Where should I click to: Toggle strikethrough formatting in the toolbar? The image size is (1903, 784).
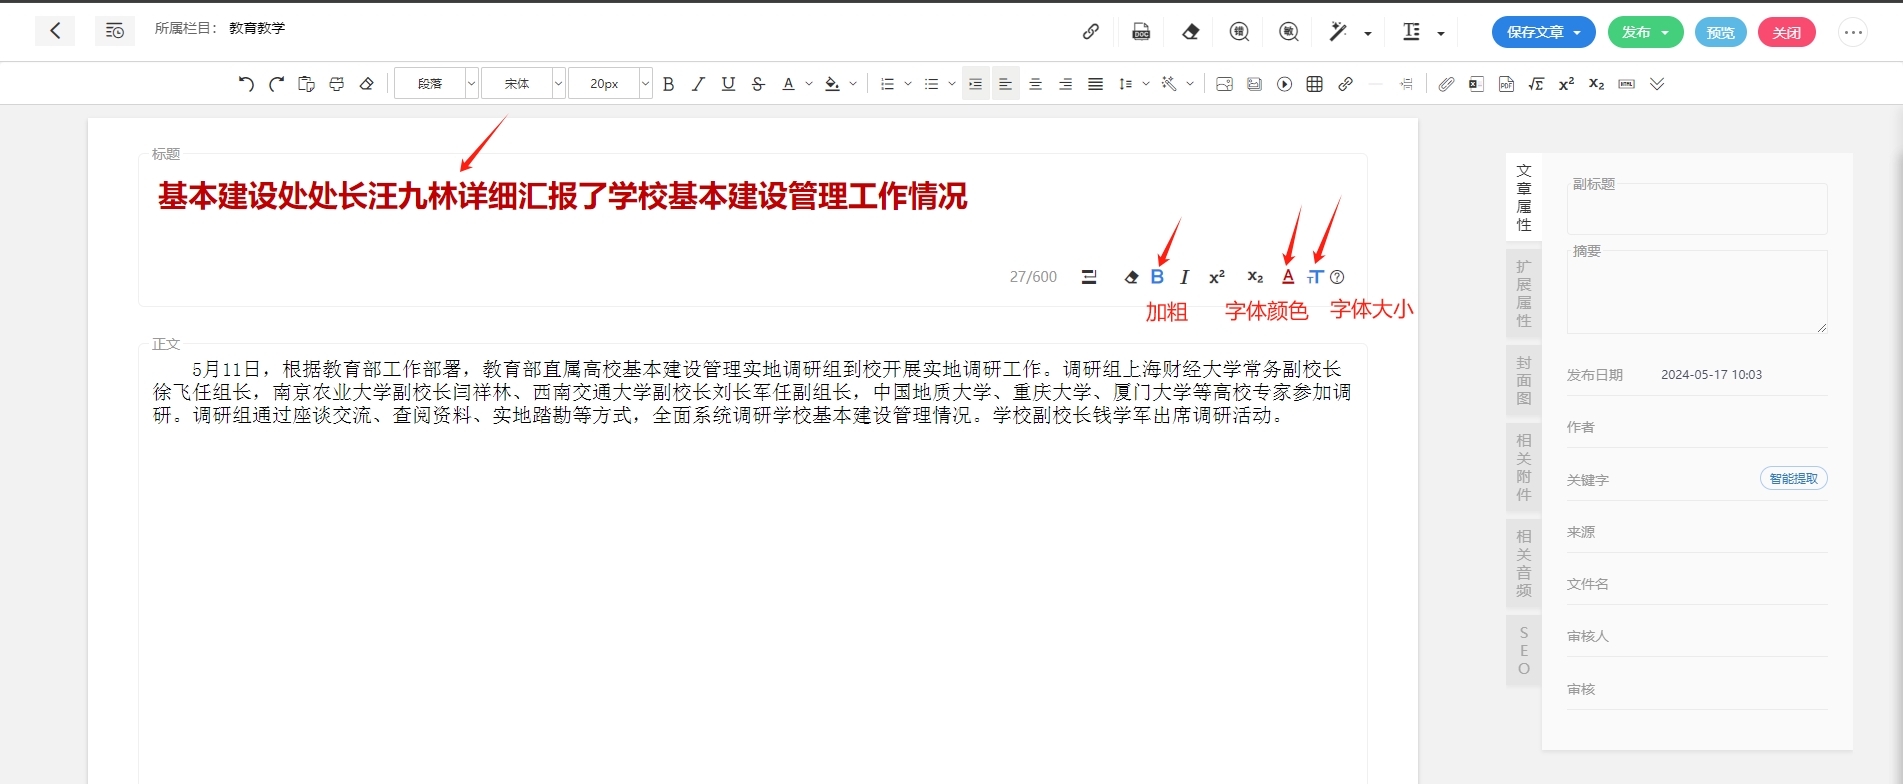tap(758, 84)
